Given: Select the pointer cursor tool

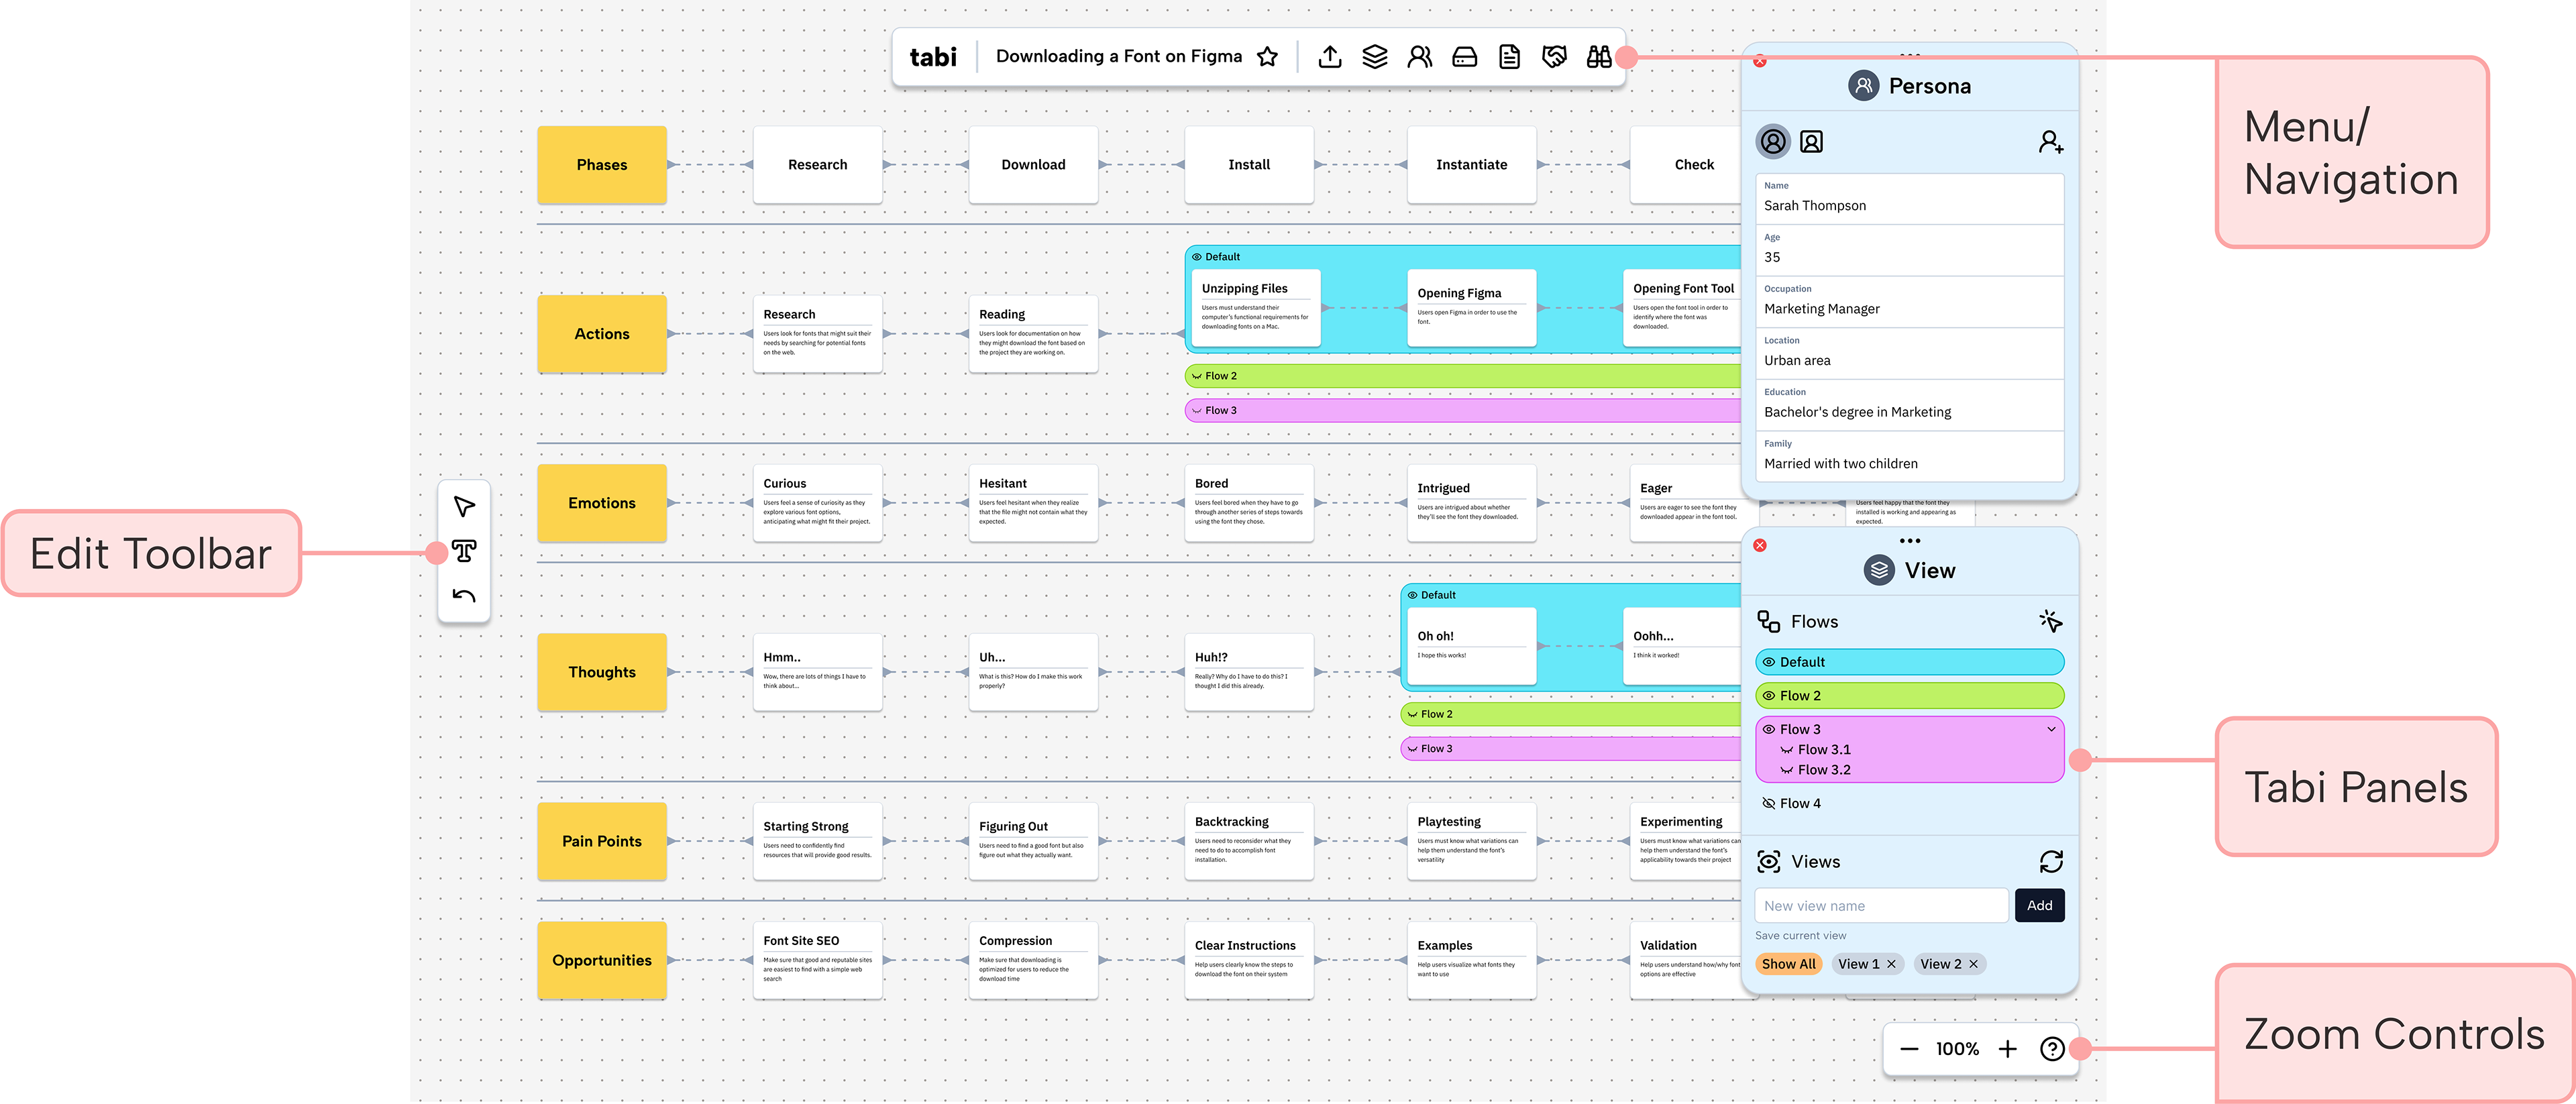Looking at the screenshot, I should 464,506.
